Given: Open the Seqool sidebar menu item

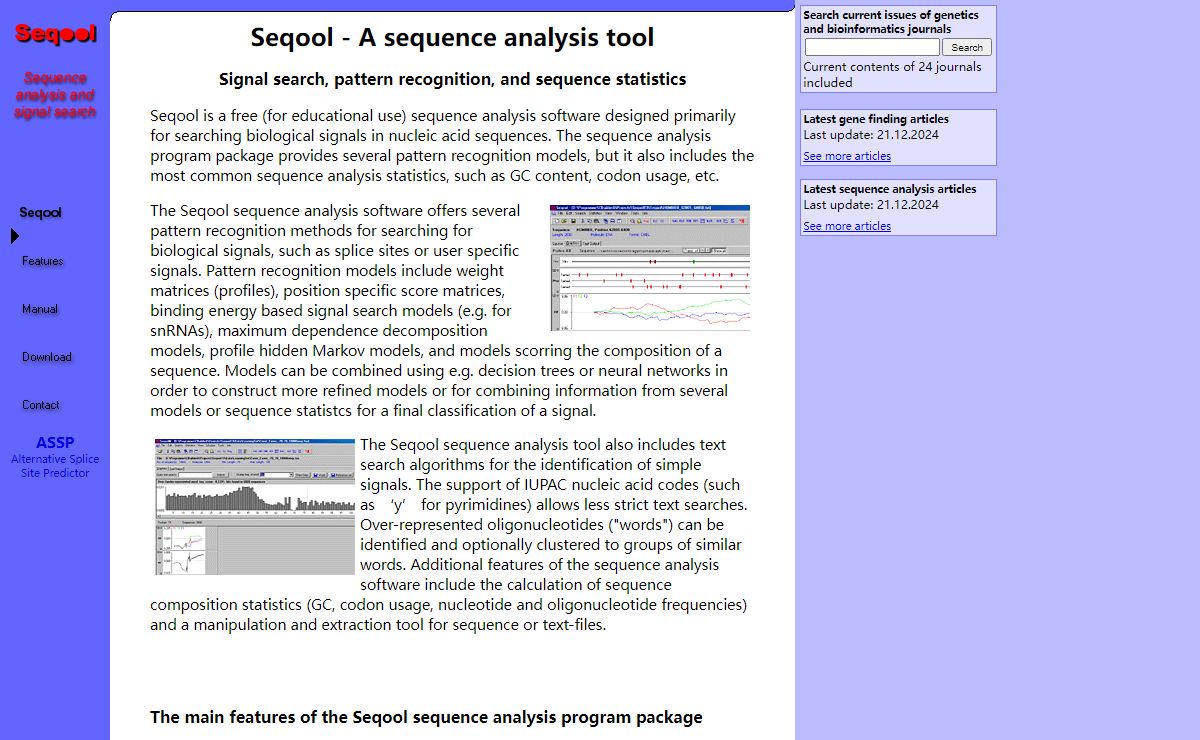Looking at the screenshot, I should click(41, 213).
